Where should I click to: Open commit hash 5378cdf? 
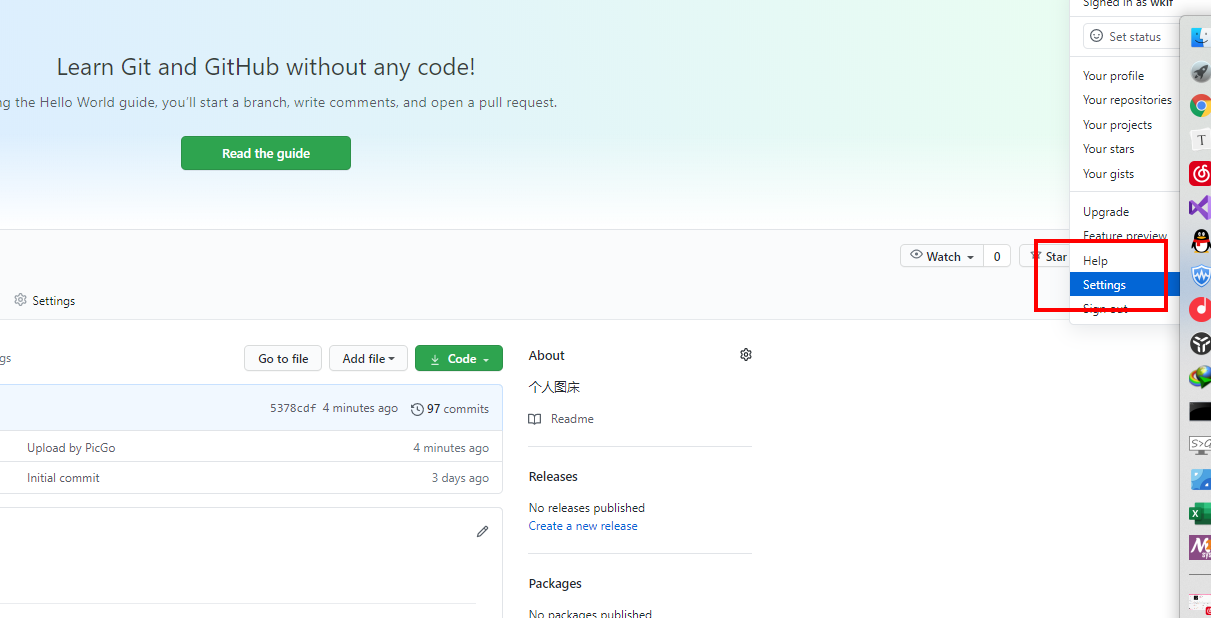click(293, 409)
